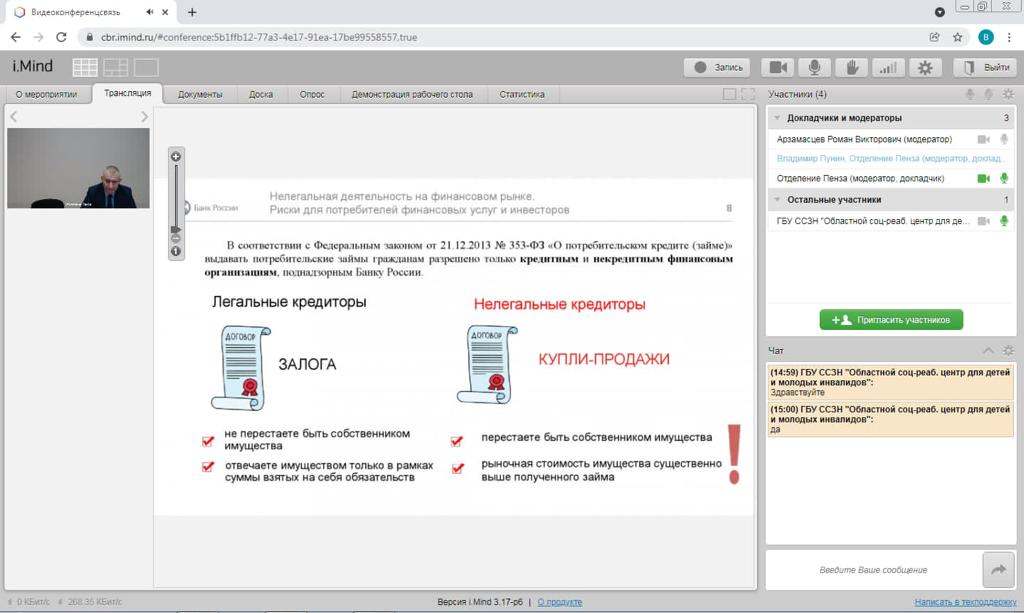Viewport: 1024px width, 613px height.
Task: Zoom in slide with plus button
Action: click(176, 157)
